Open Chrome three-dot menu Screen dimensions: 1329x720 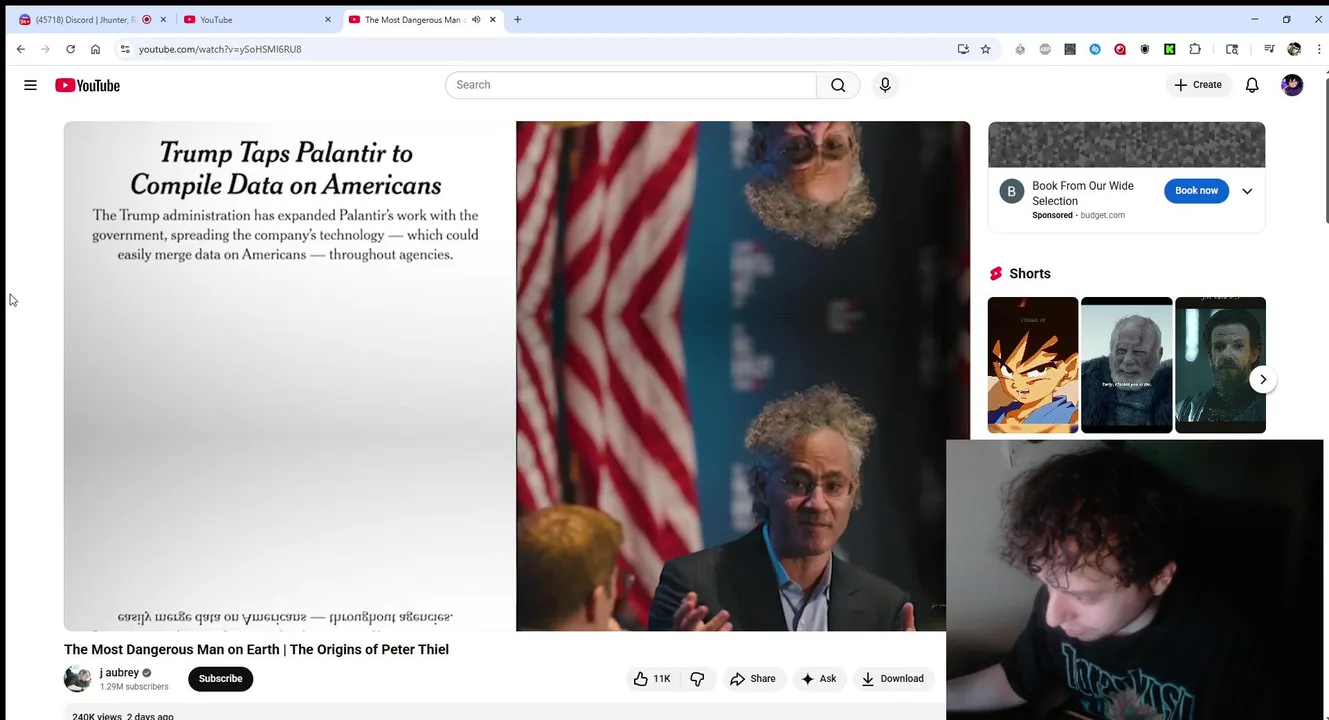click(x=1319, y=49)
